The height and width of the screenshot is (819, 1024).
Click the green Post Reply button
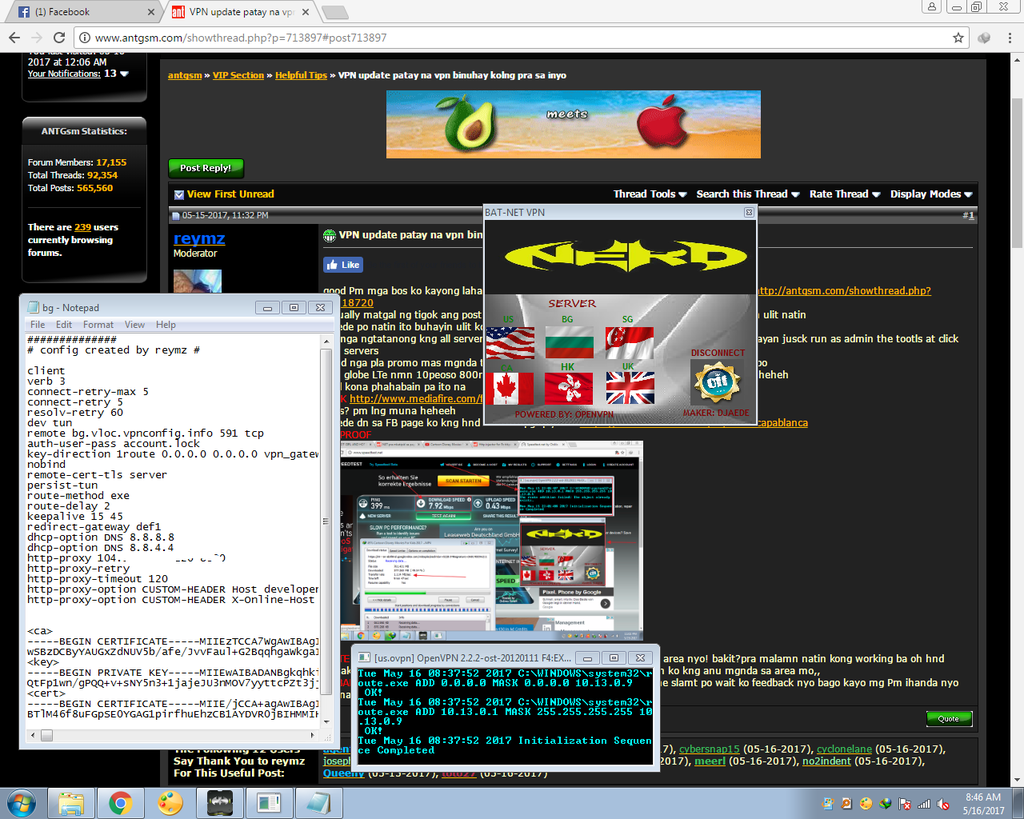(205, 168)
